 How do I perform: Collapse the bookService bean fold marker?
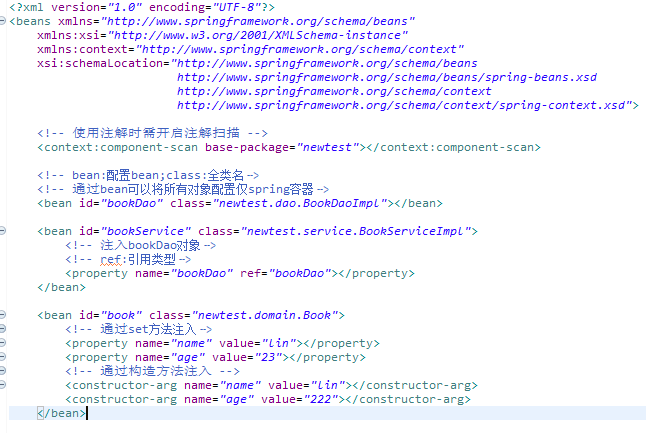tap(4, 231)
